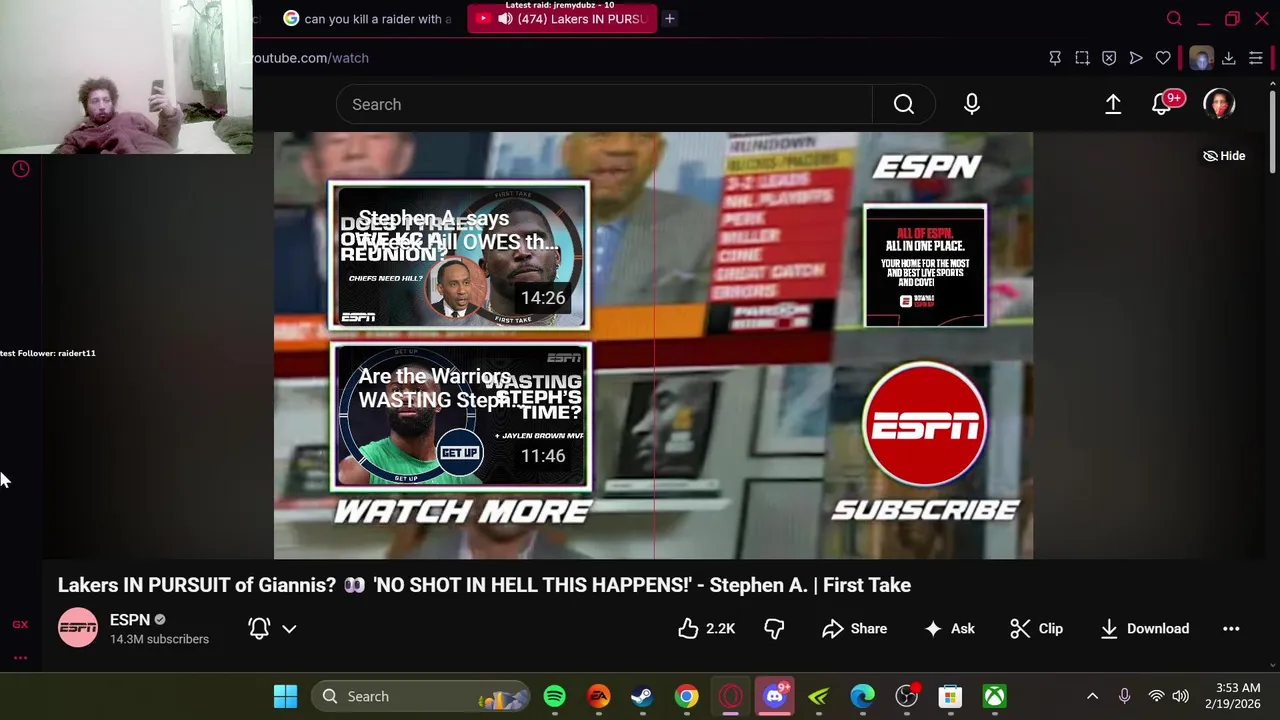Open Steam from the taskbar
Screen dimensions: 1280x720
[642, 696]
